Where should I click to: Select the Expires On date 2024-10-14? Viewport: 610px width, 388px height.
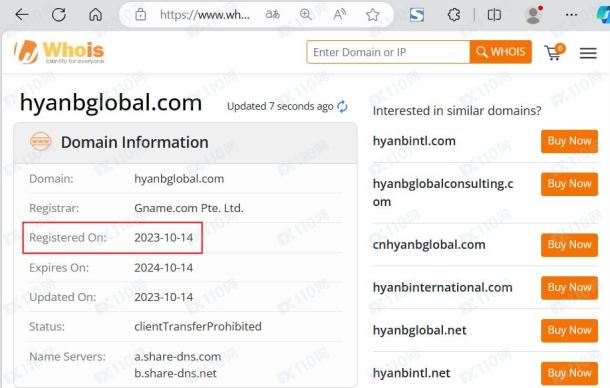pos(163,268)
